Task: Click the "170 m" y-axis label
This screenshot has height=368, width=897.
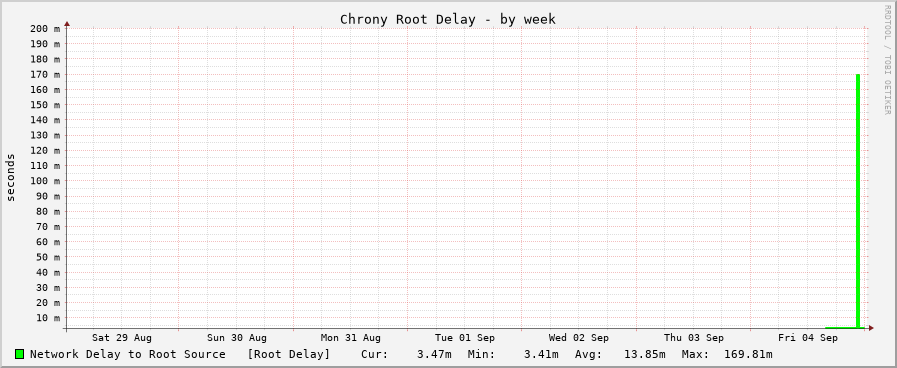Action: coord(45,74)
